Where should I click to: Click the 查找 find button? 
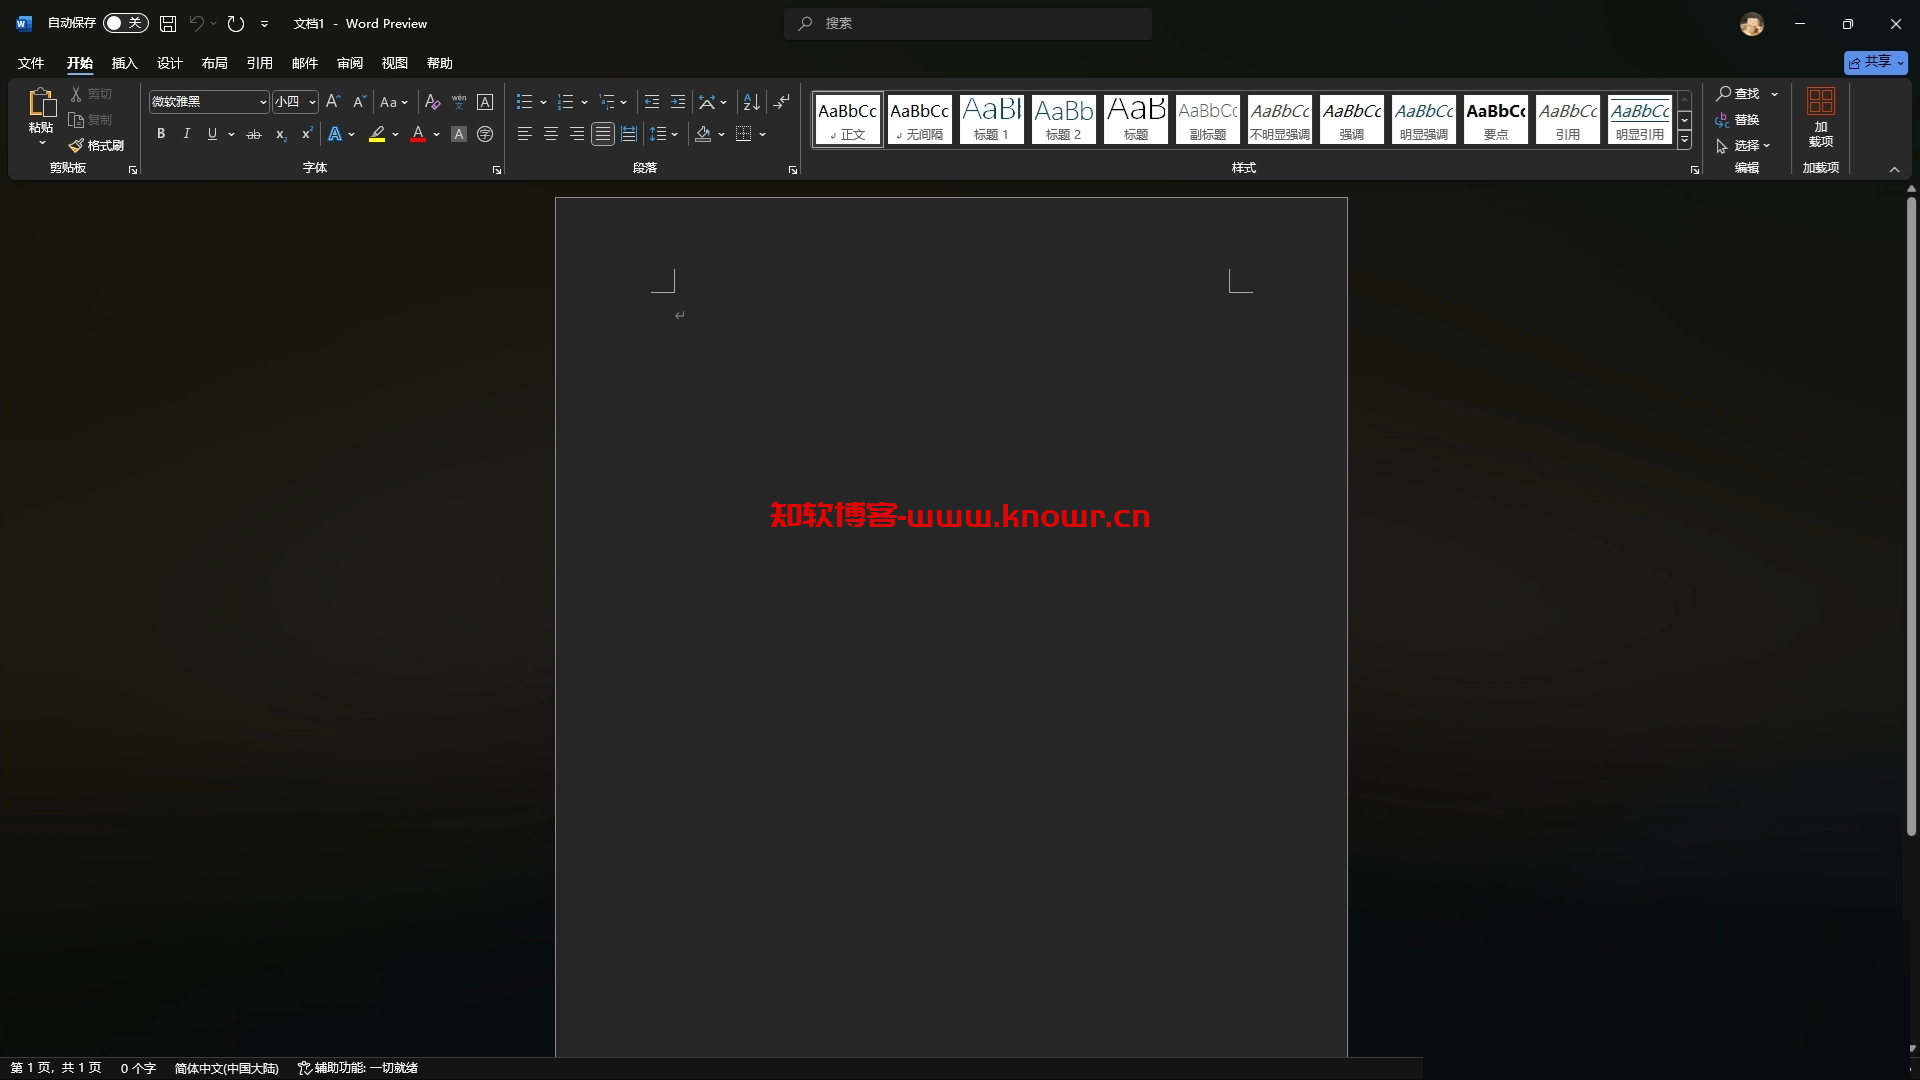[1738, 93]
